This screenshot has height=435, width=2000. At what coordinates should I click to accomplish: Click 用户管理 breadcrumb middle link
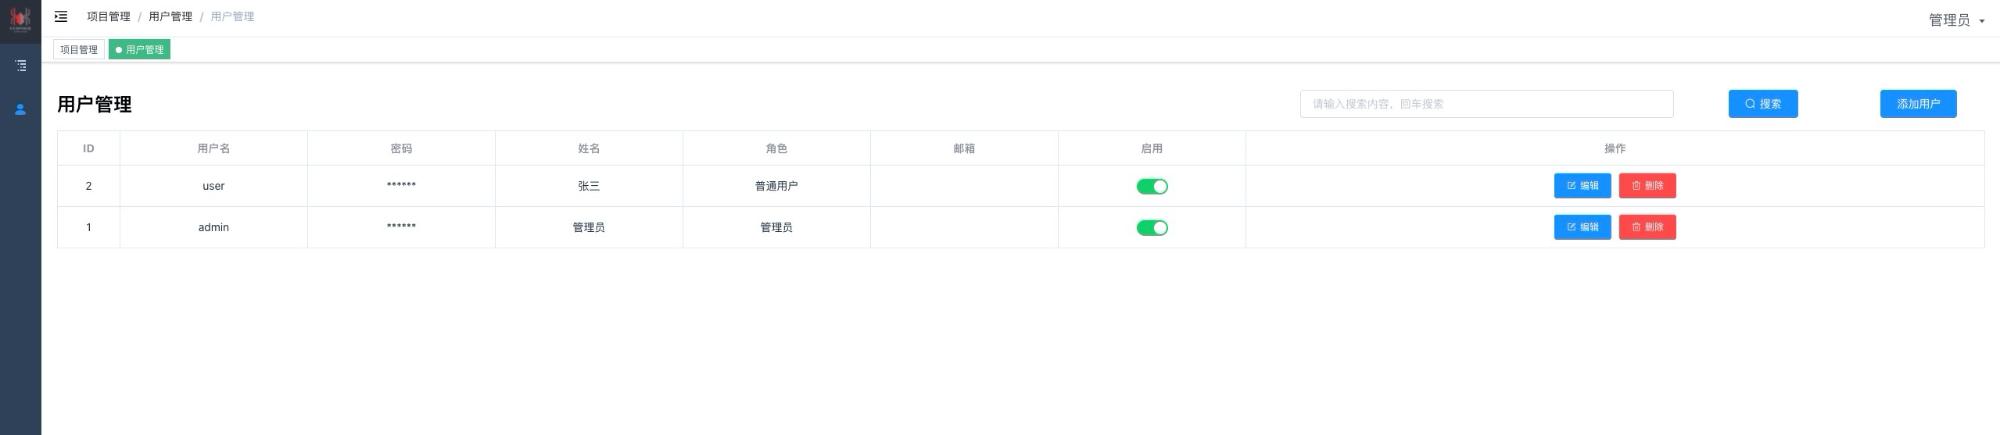[170, 17]
